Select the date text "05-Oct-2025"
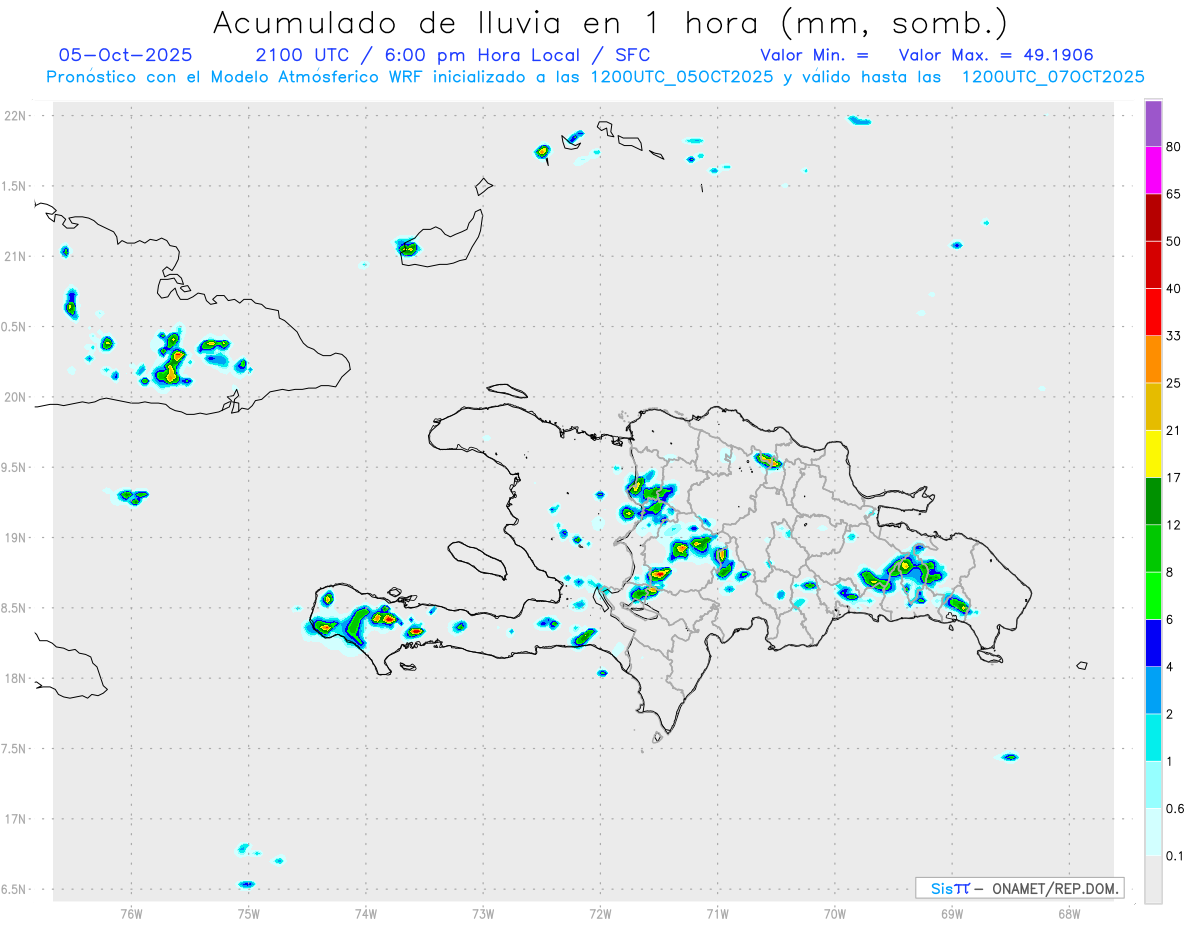Viewport: 1200px width, 927px height. point(126,55)
